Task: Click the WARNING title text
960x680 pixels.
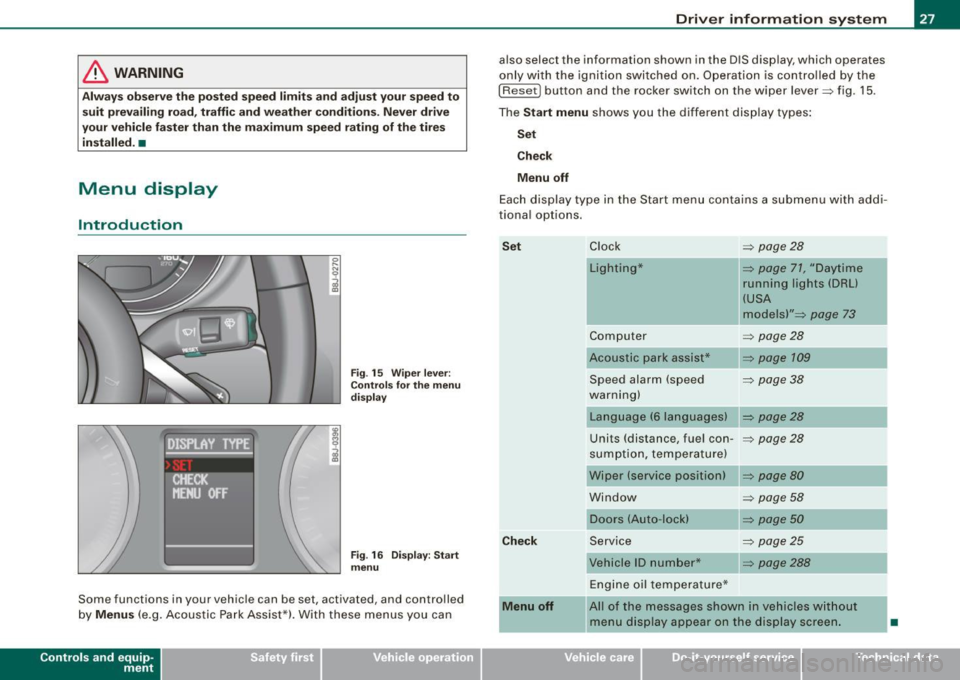Action: point(149,73)
